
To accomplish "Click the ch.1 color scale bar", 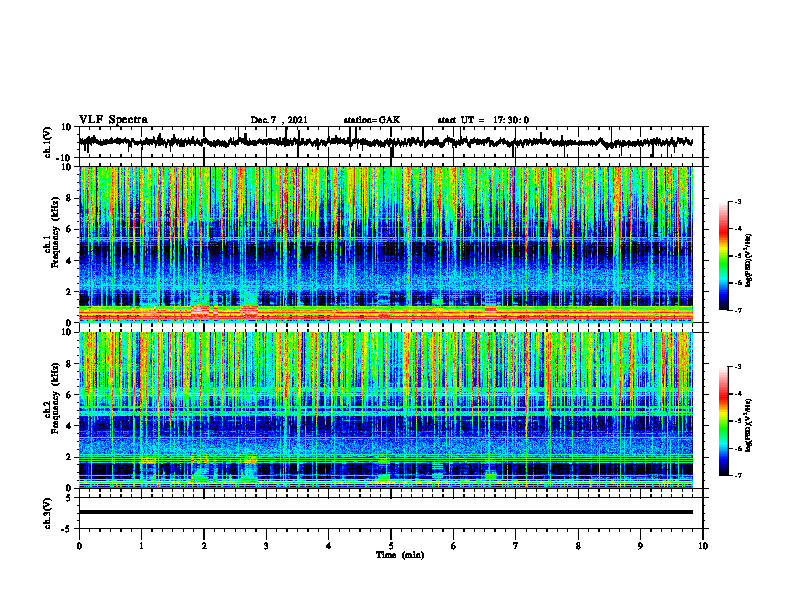I will click(x=723, y=256).
